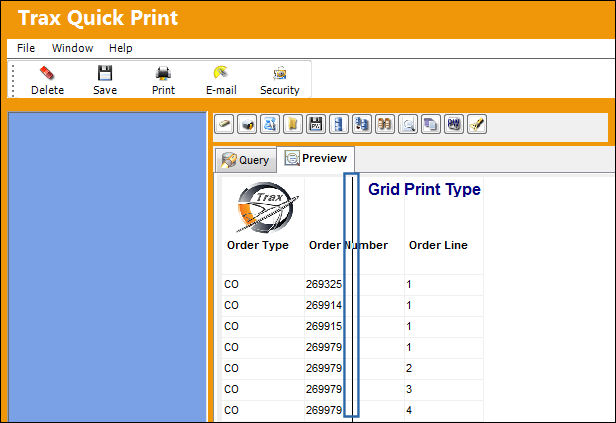The width and height of the screenshot is (616, 423).
Task: Click CO in the 269325 row
Action: tap(231, 284)
